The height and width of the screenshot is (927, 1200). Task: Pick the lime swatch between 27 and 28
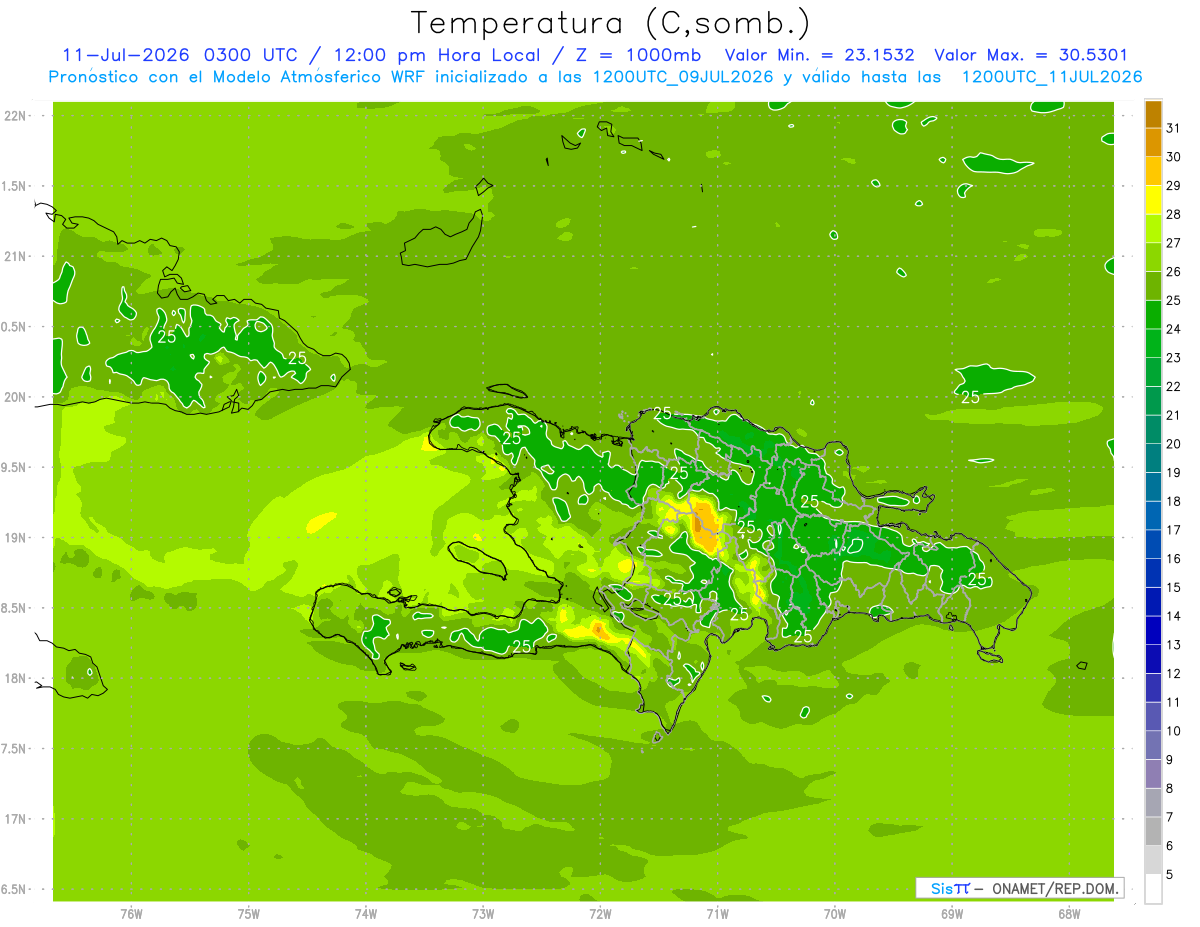[1153, 228]
